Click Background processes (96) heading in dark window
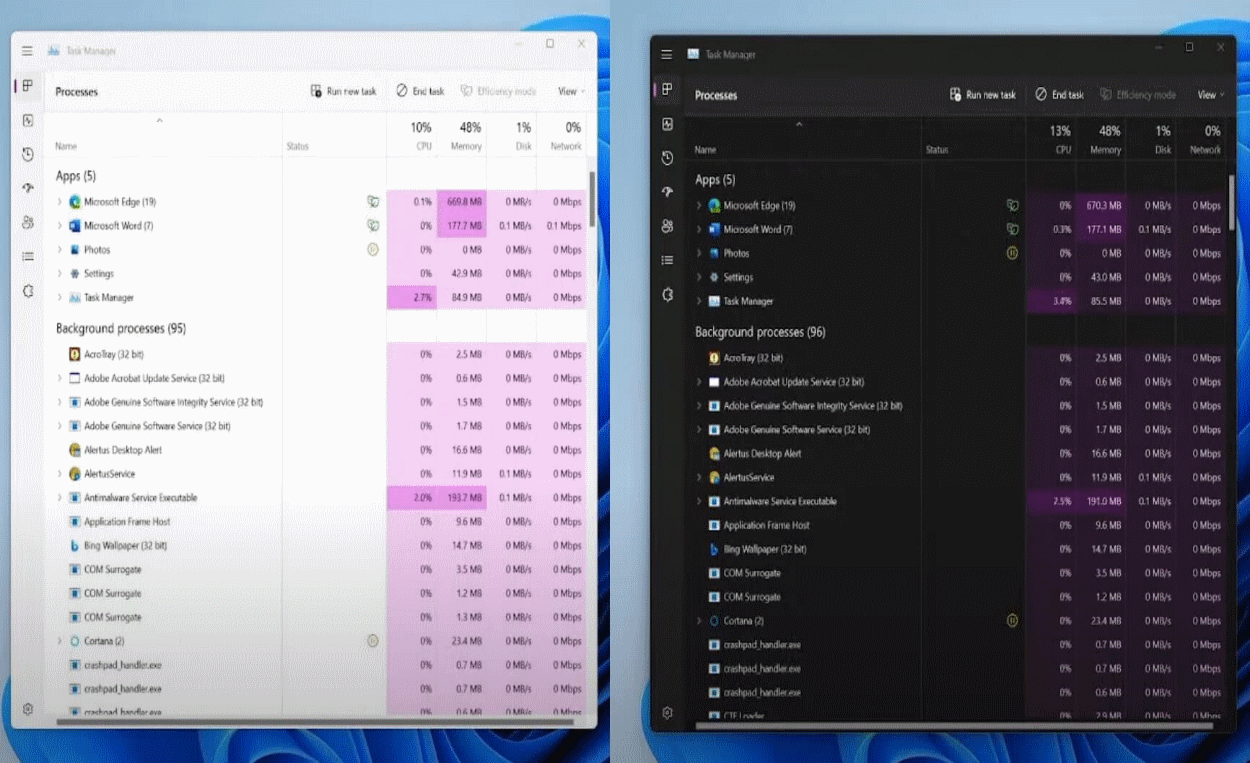The height and width of the screenshot is (763, 1250). [760, 332]
